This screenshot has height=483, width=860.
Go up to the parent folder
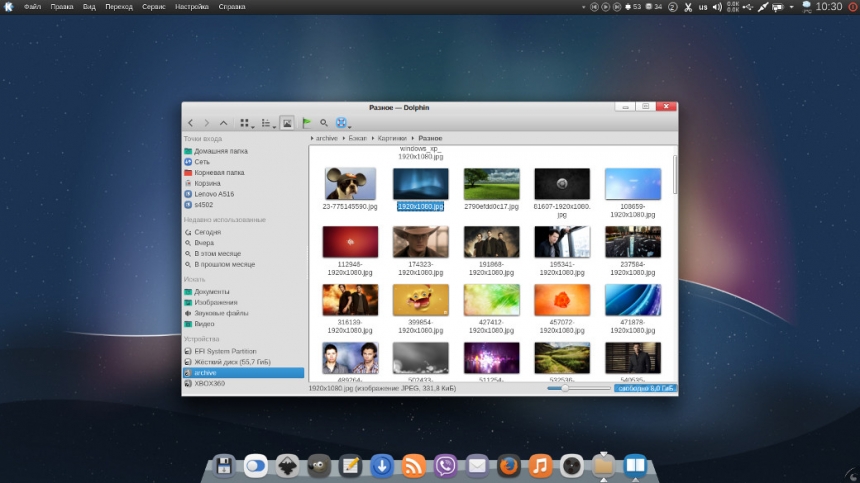pos(223,123)
